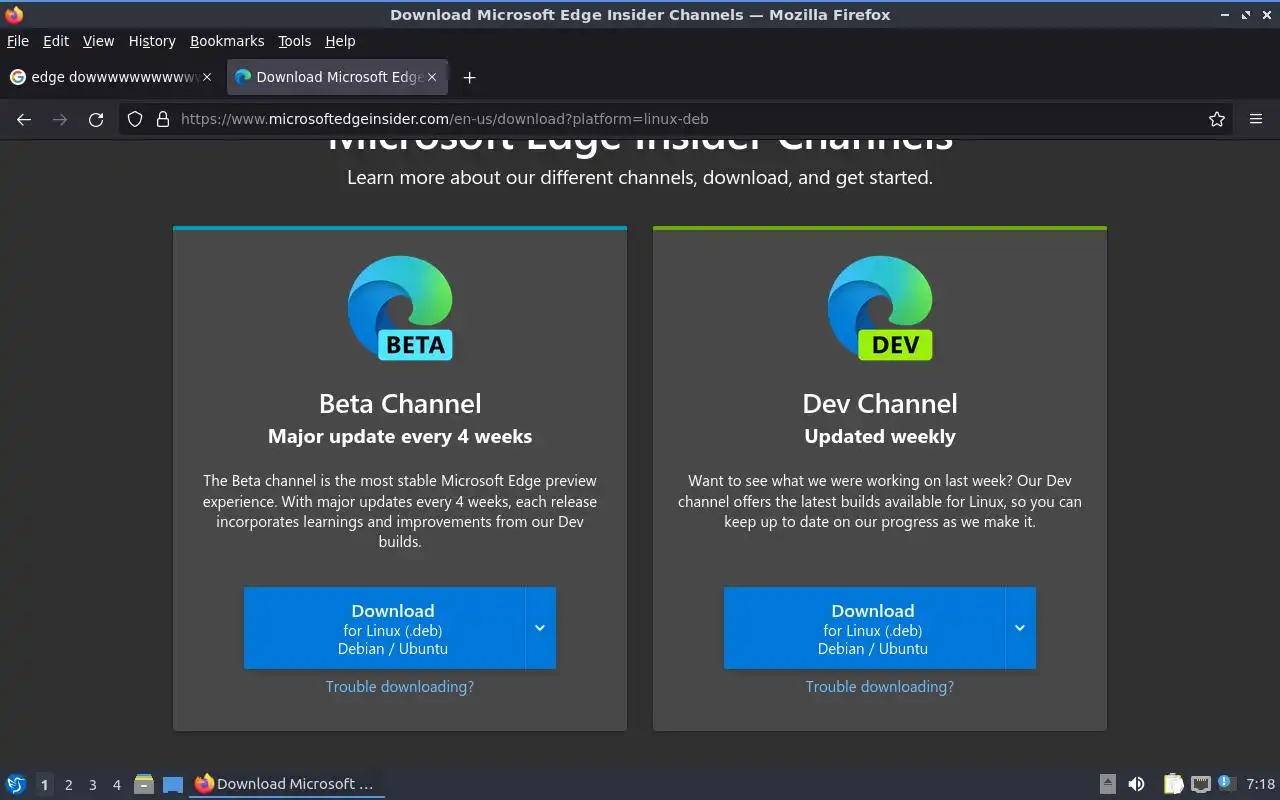Open a new tab with plus button
The width and height of the screenshot is (1280, 800).
coord(469,77)
